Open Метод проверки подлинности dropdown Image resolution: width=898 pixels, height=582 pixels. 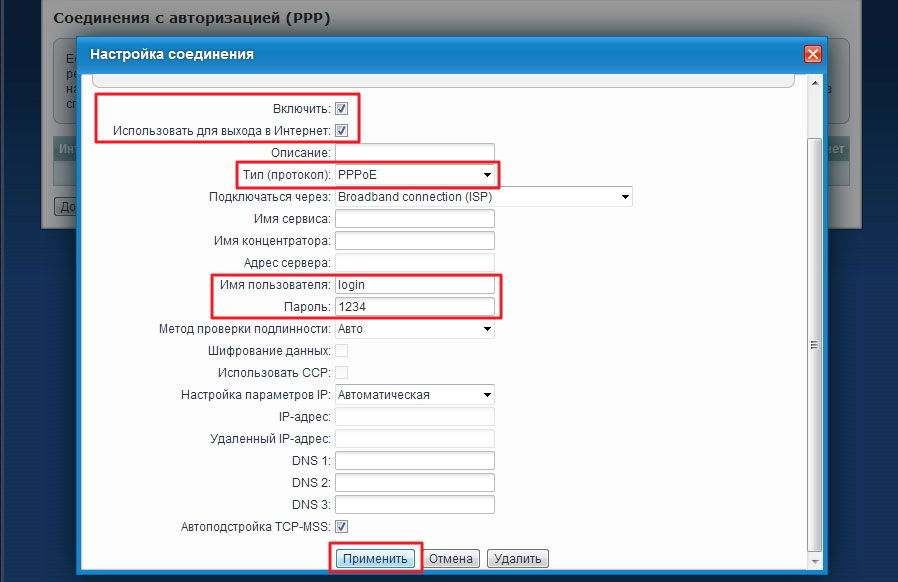coord(415,329)
